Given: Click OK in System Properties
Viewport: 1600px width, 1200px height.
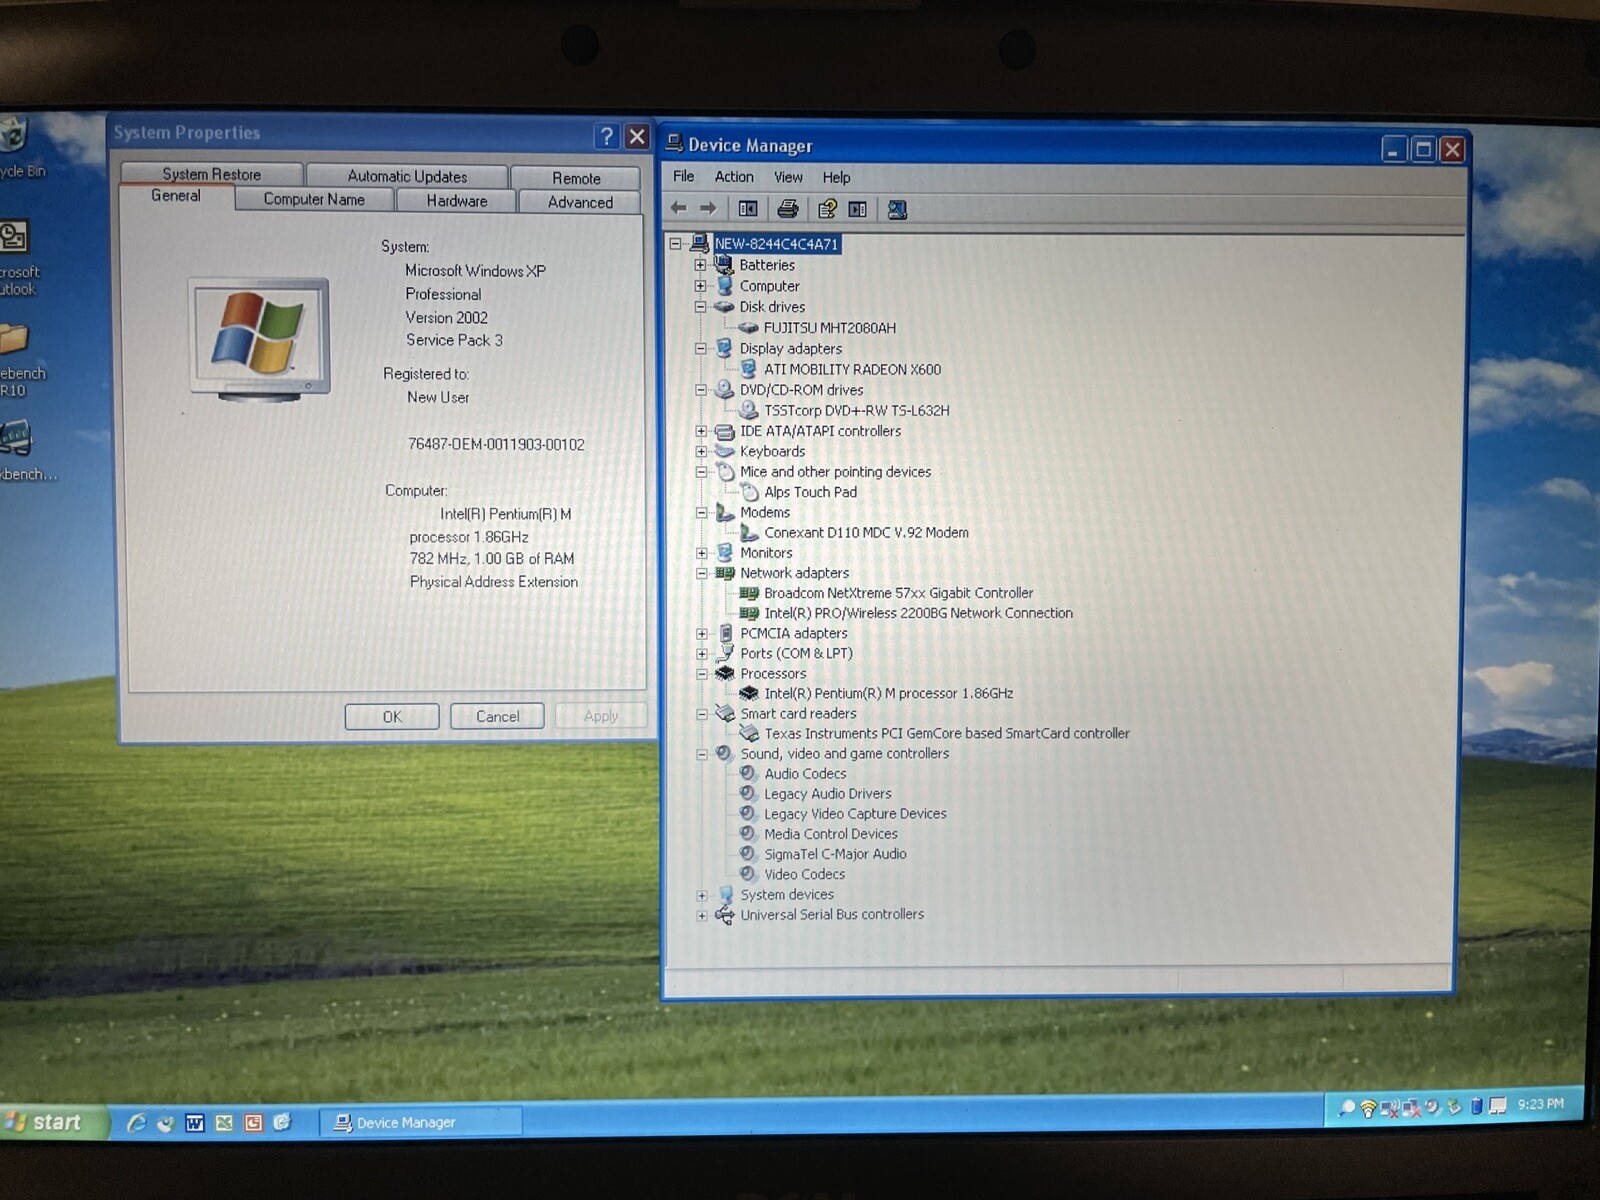Looking at the screenshot, I should tap(392, 716).
